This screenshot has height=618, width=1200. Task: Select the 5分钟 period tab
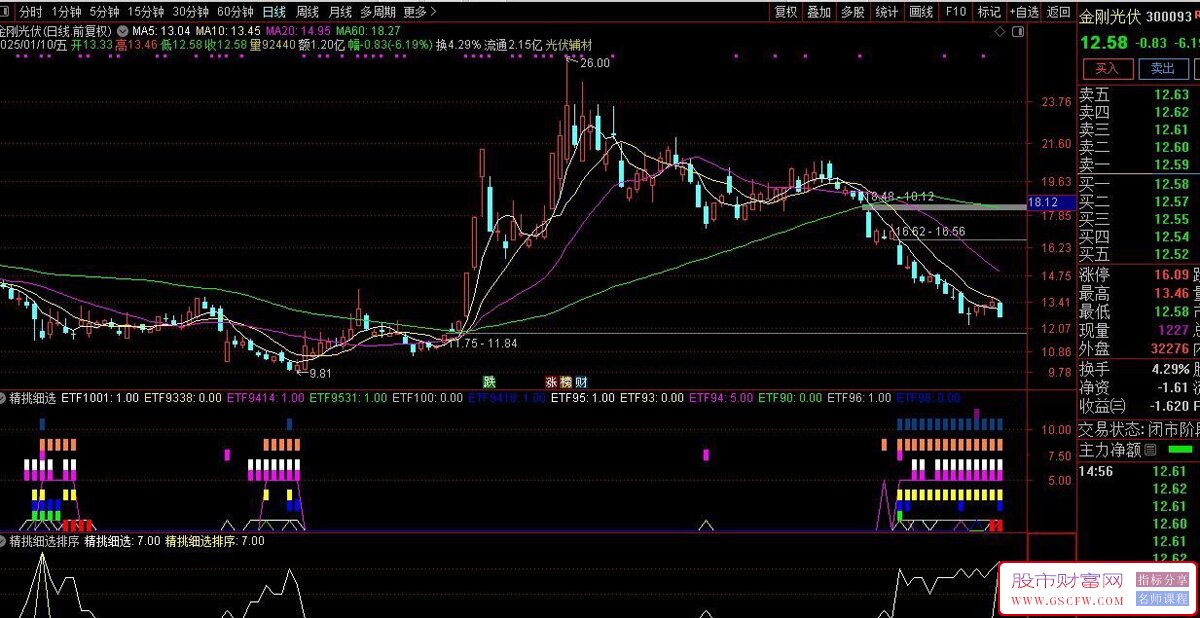pos(104,12)
